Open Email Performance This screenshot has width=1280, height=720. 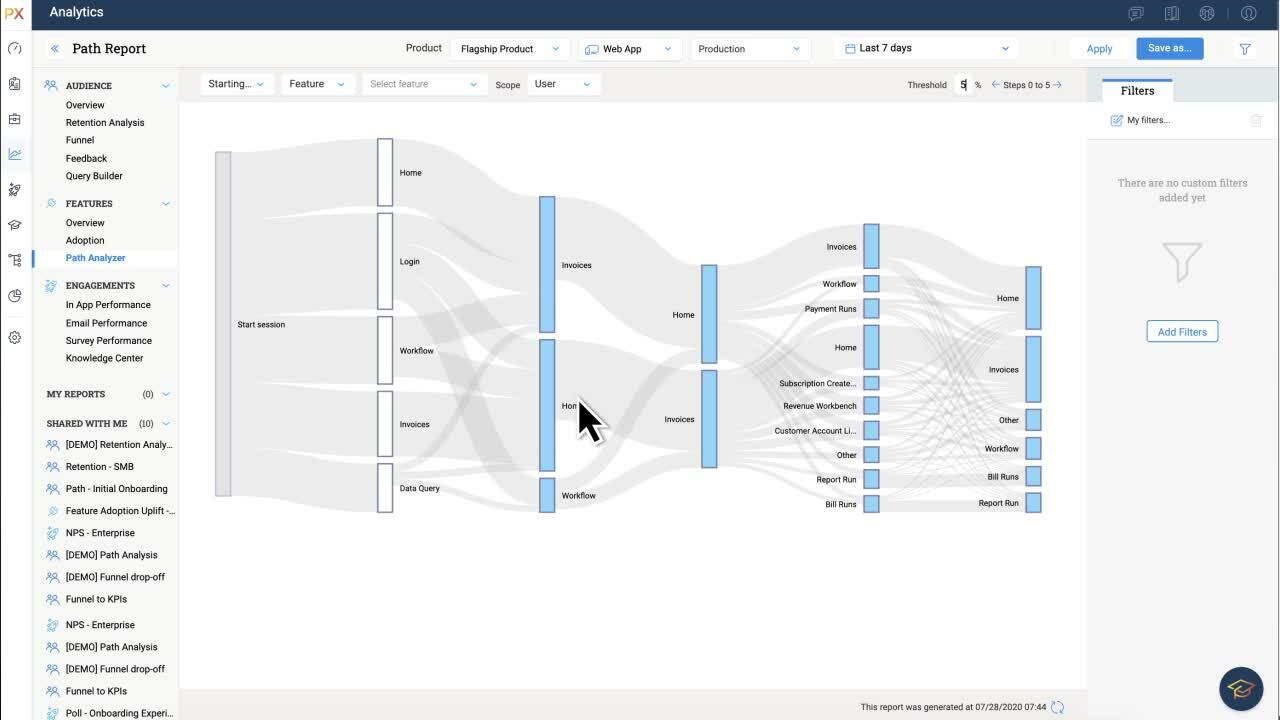[106, 323]
